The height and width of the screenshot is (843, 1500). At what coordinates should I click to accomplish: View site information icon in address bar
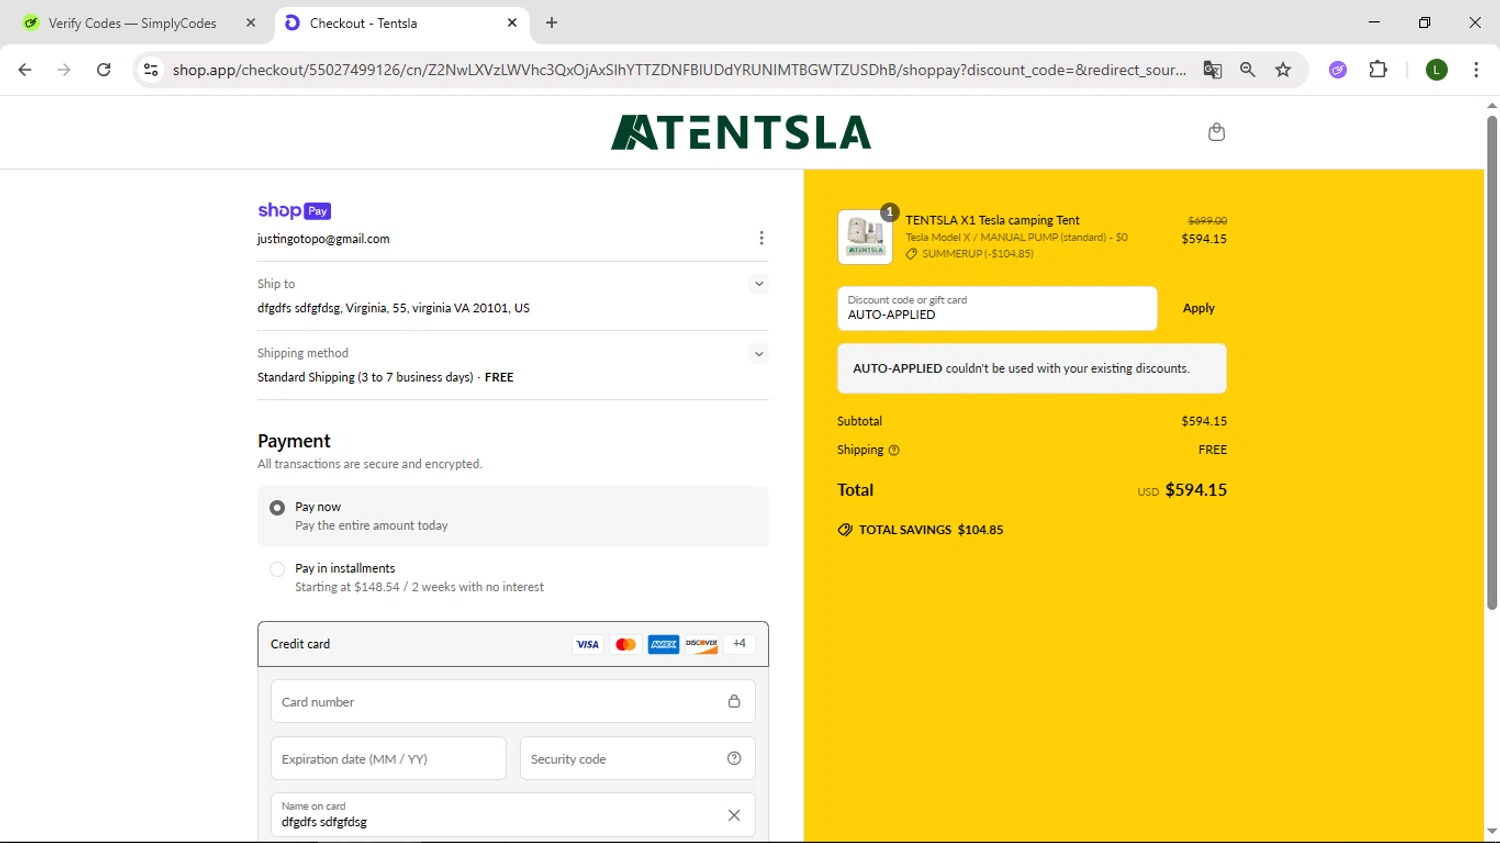(x=151, y=69)
